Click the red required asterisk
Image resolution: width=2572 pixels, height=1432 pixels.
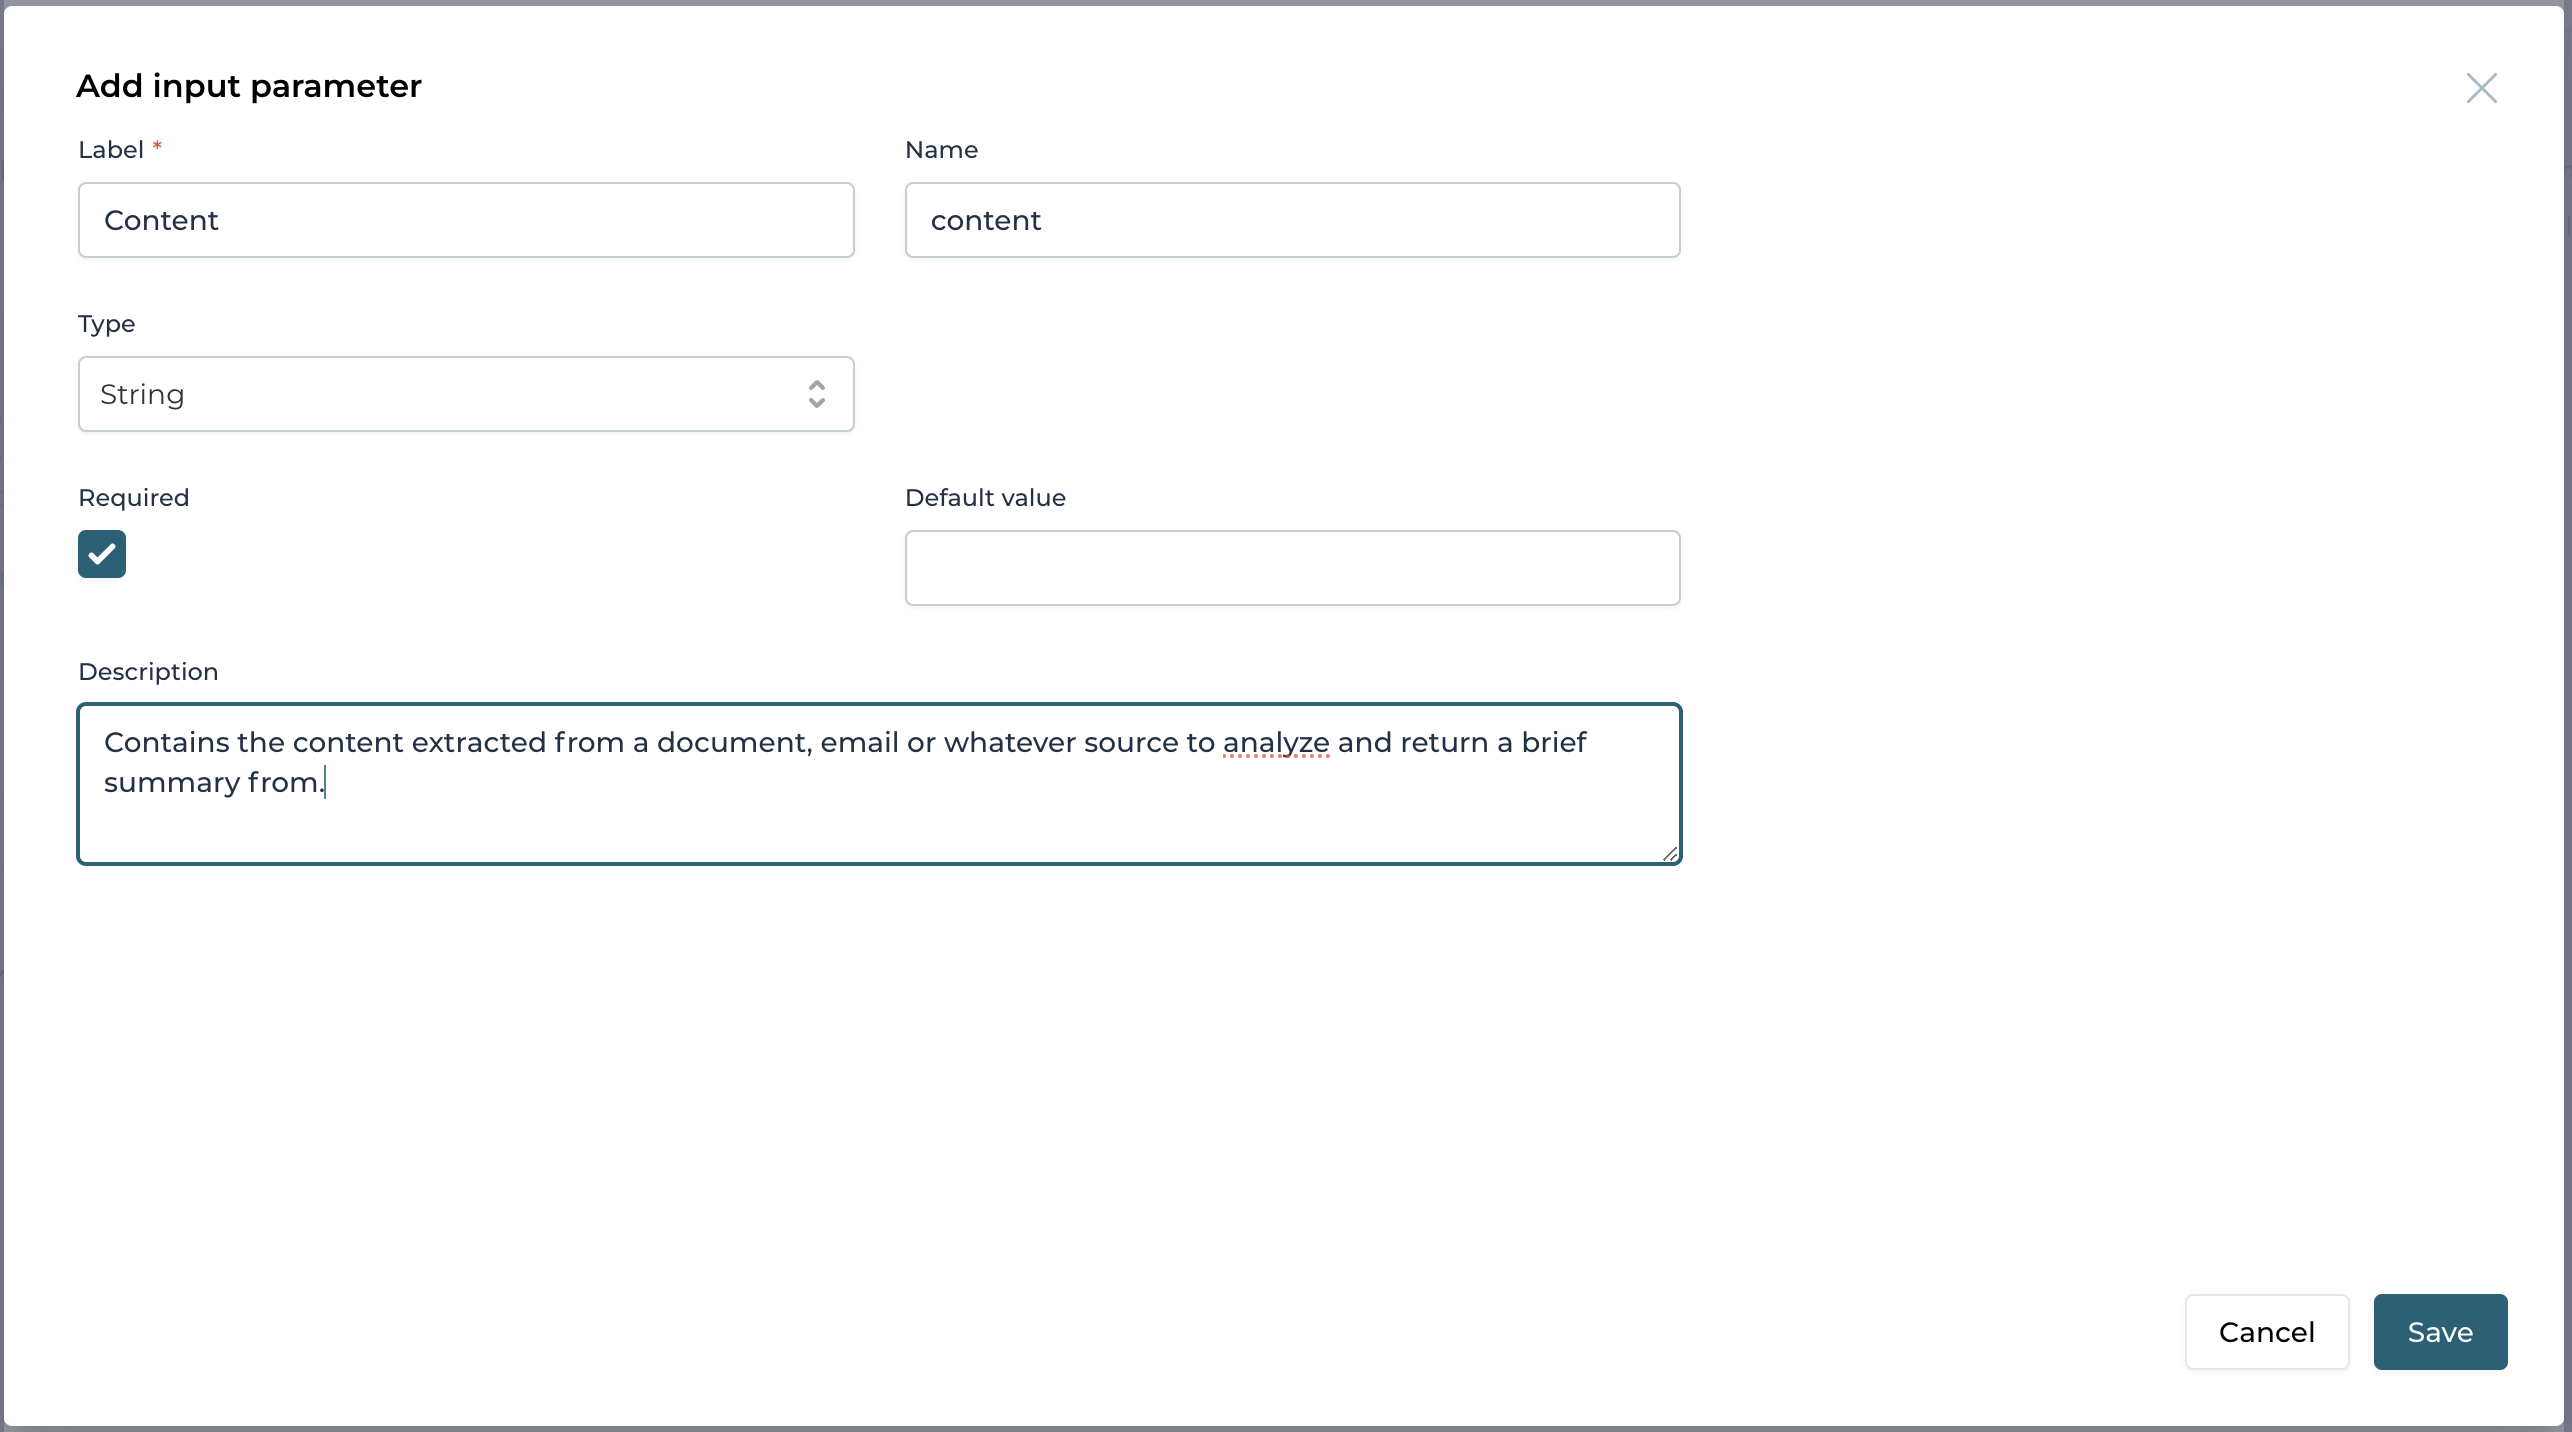pyautogui.click(x=157, y=147)
